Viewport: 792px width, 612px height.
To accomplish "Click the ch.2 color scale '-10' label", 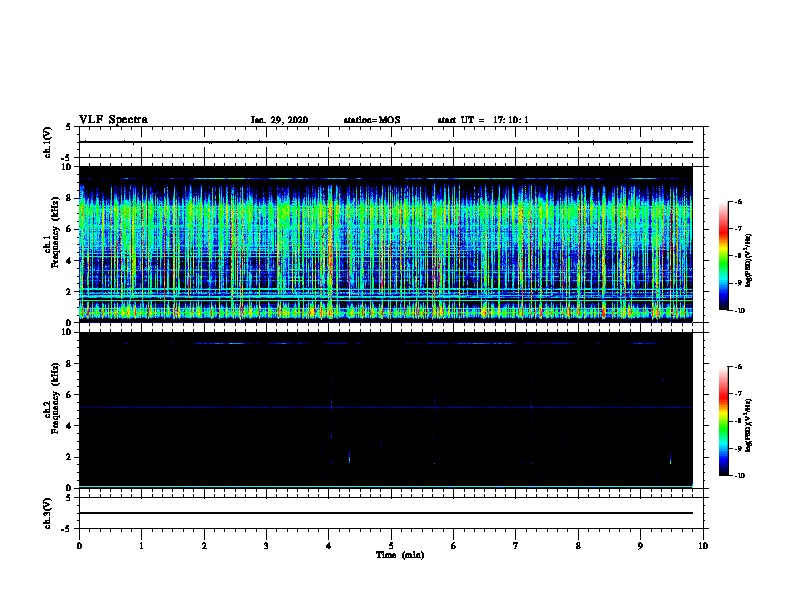I will tap(739, 476).
